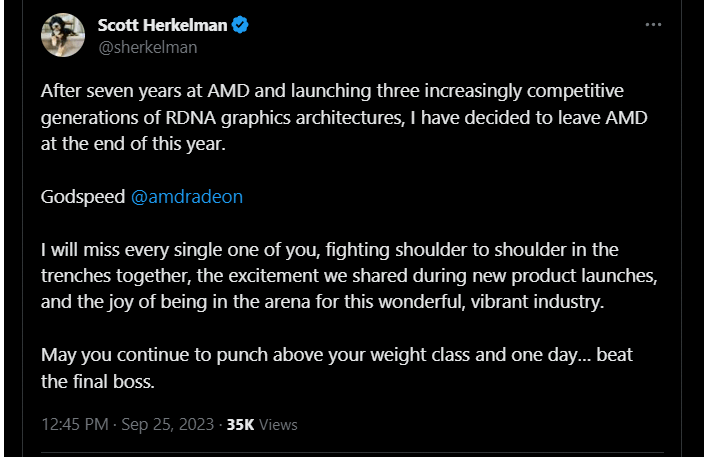Click the "trenches together" line of text
This screenshot has height=457, width=708.
pos(349,276)
